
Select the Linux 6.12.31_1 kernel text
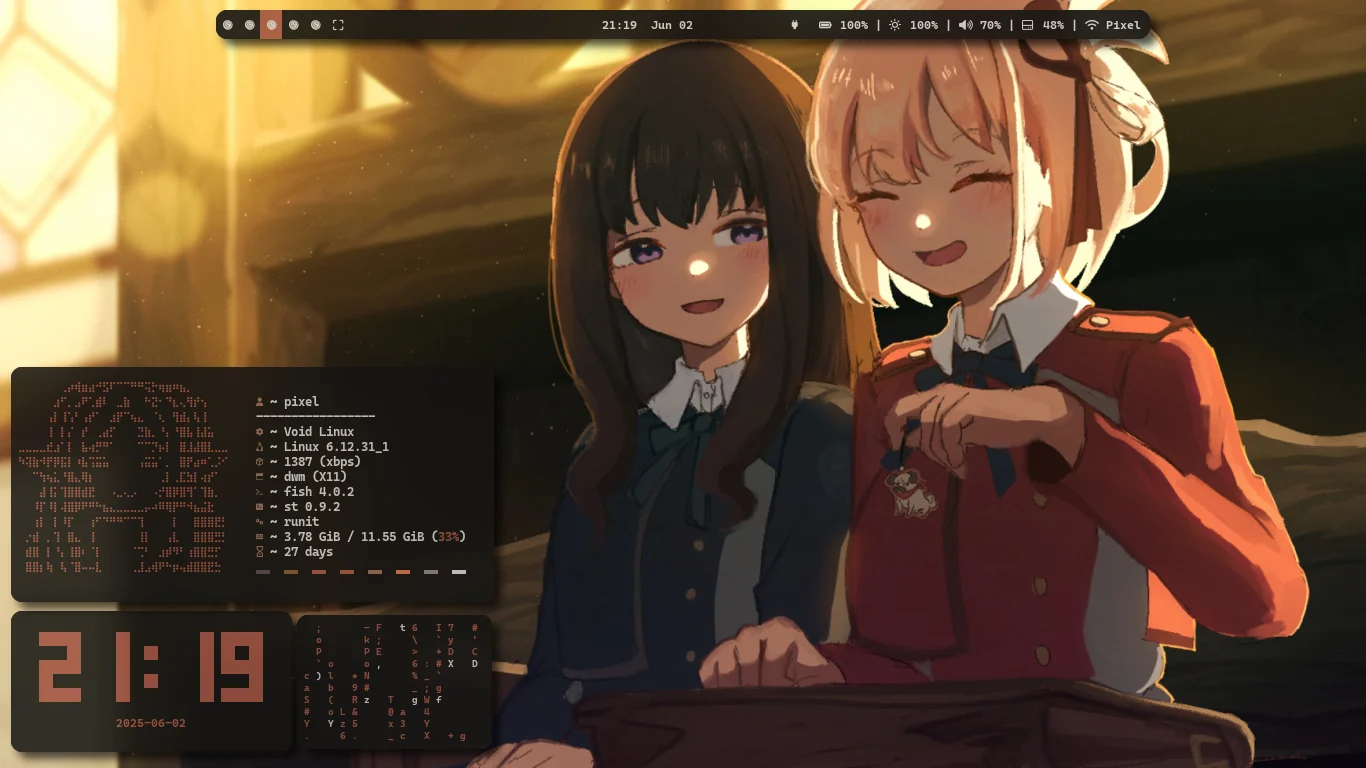(x=336, y=447)
